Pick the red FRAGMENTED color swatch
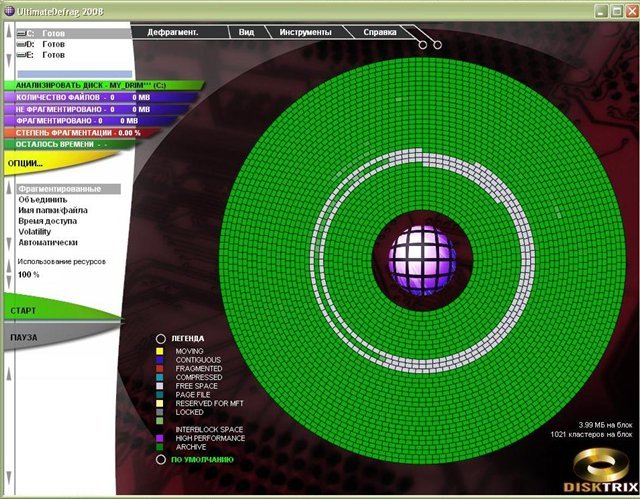The height and width of the screenshot is (499, 640). point(160,368)
